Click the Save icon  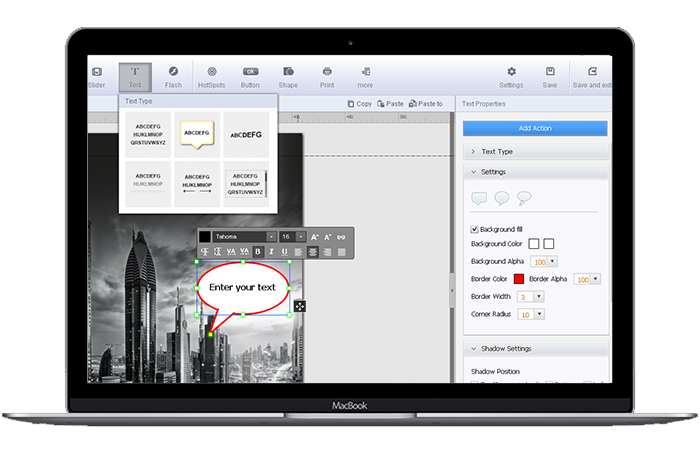(x=550, y=76)
